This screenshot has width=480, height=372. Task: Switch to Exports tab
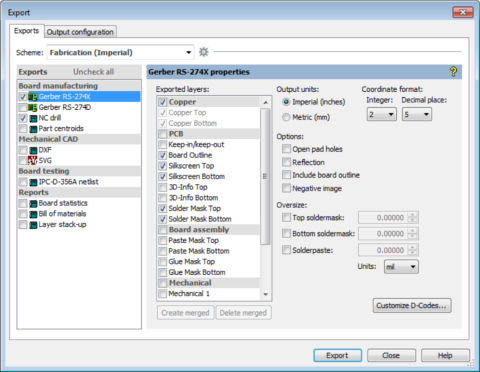[26, 31]
